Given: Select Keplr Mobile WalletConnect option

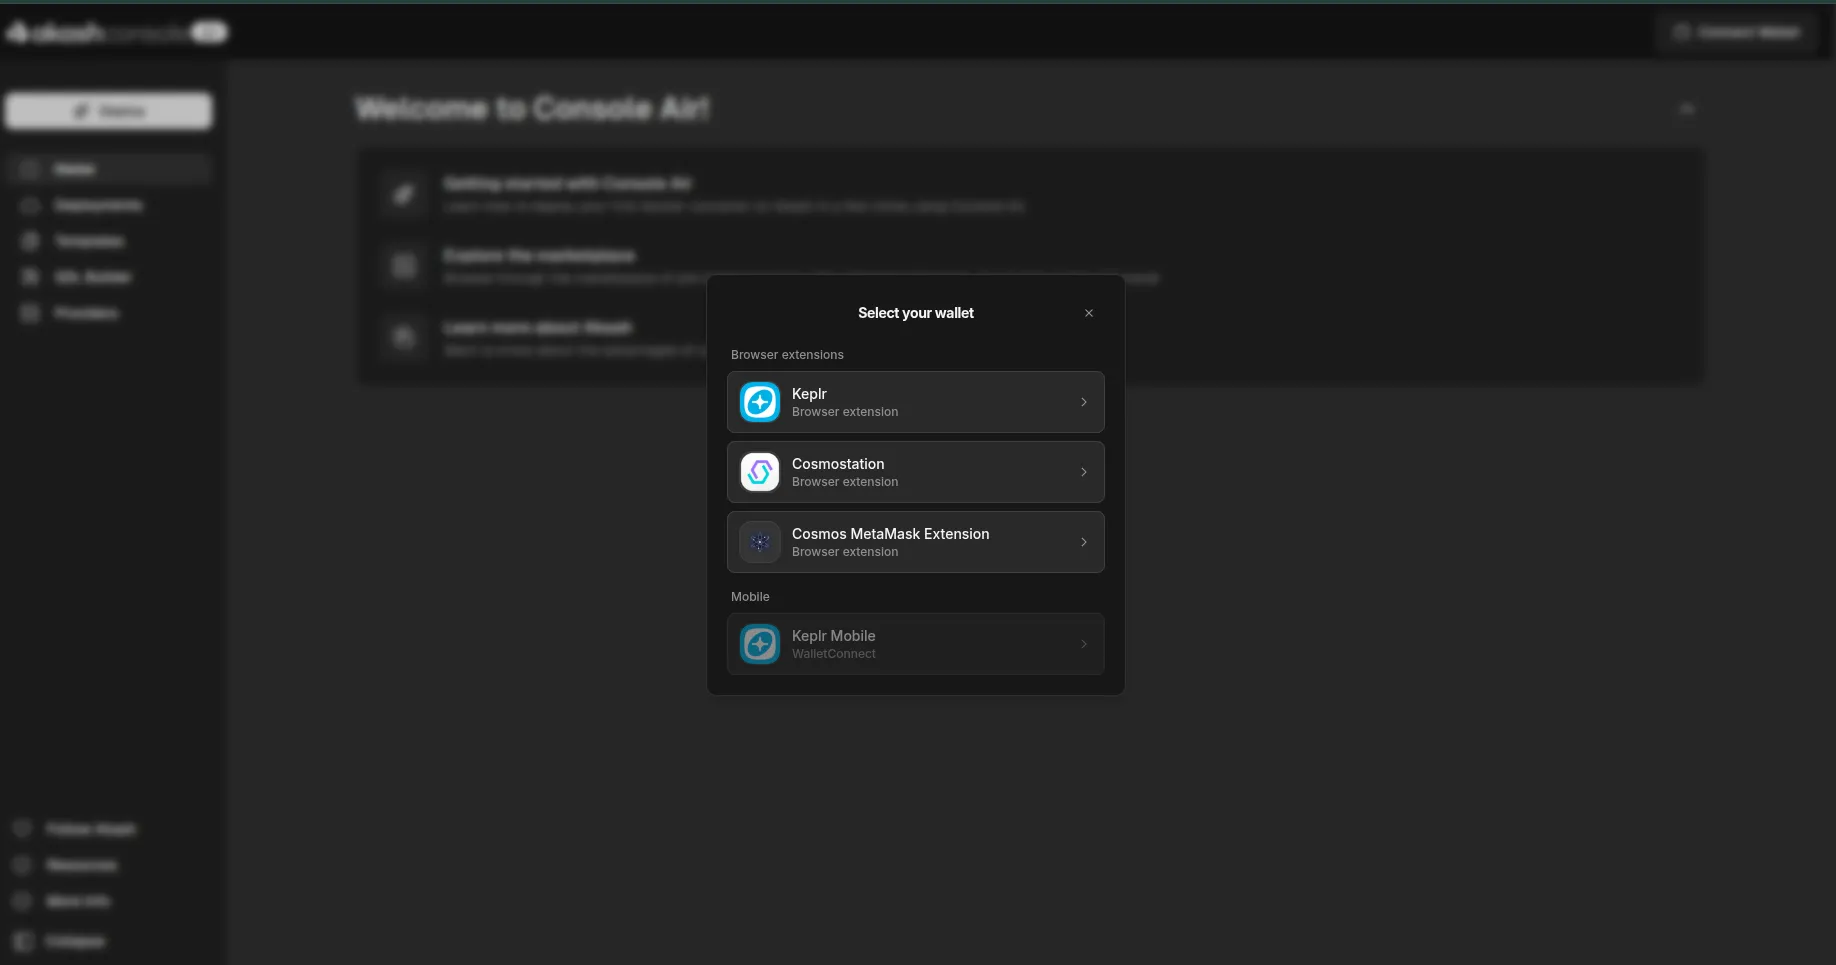Looking at the screenshot, I should pos(916,644).
